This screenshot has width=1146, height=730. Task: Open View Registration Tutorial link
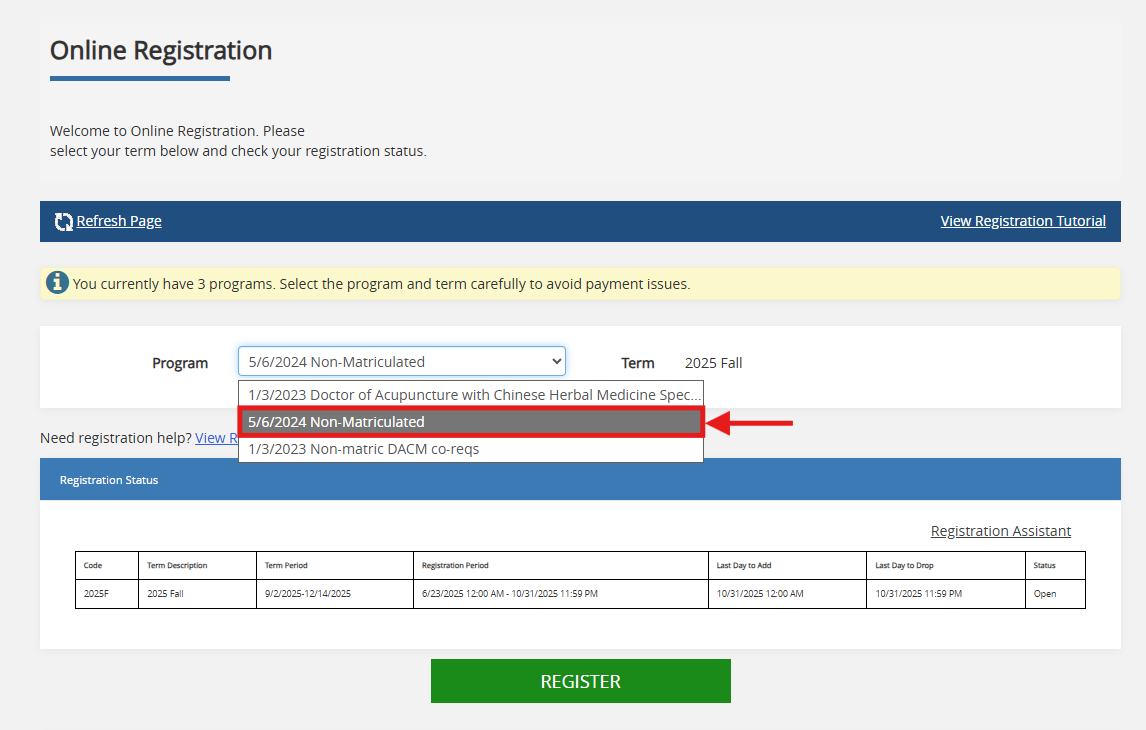1023,221
